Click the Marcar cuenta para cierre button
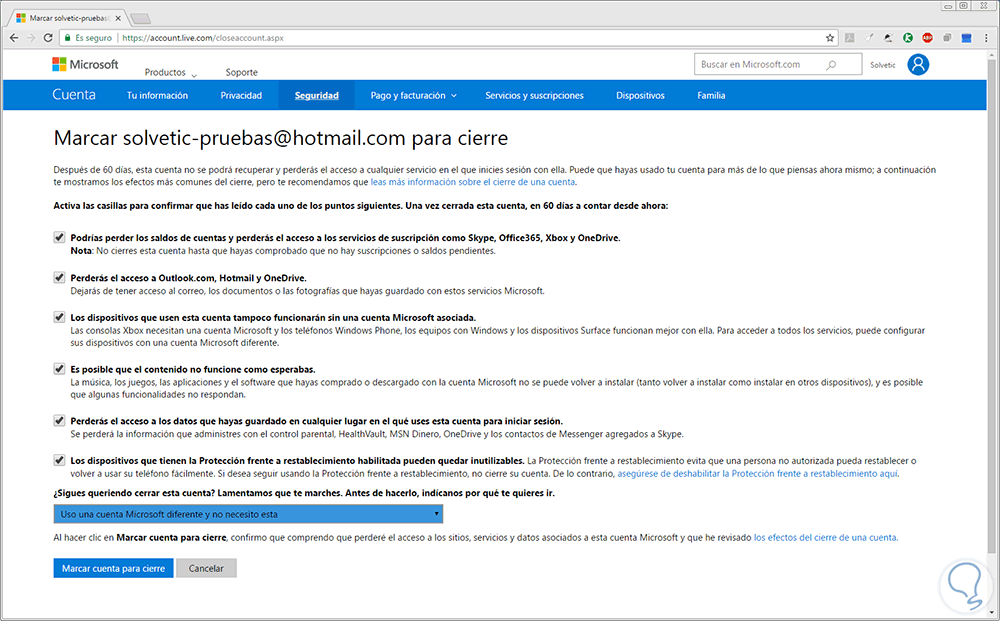1000x621 pixels. tap(114, 568)
